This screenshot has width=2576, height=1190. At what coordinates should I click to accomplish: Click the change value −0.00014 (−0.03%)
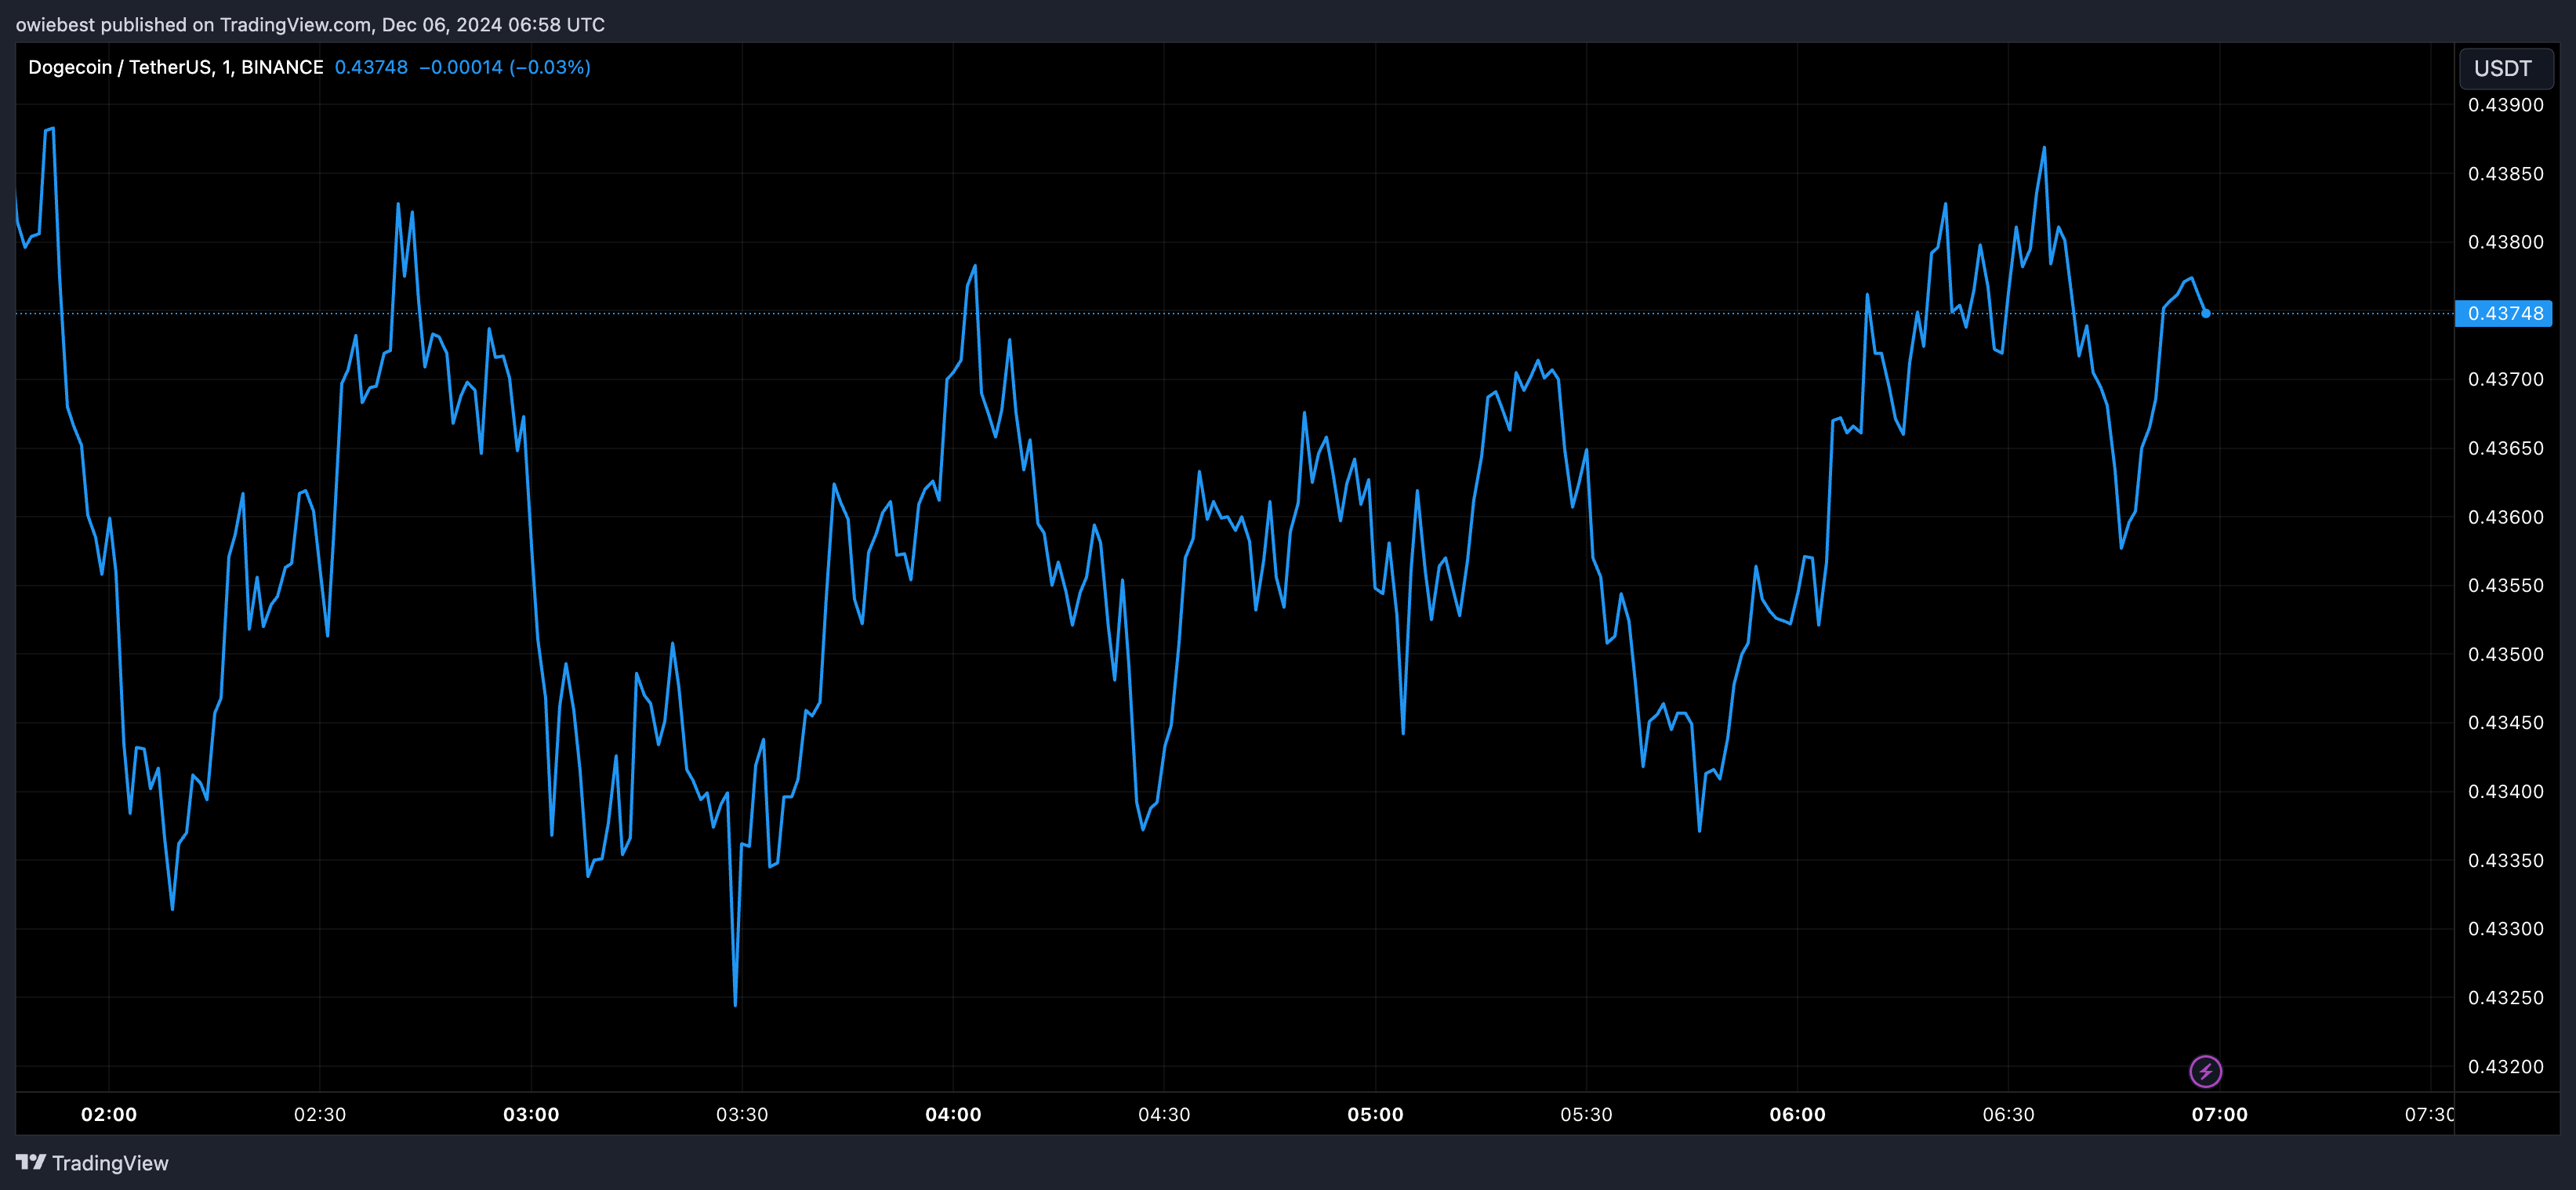point(505,67)
